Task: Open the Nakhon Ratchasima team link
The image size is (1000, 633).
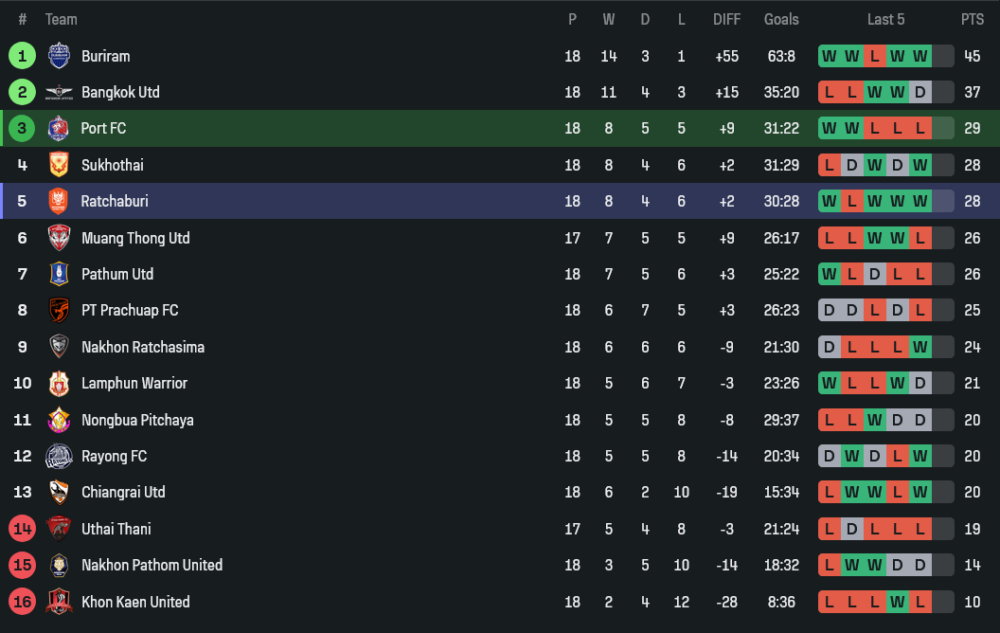Action: tap(142, 347)
